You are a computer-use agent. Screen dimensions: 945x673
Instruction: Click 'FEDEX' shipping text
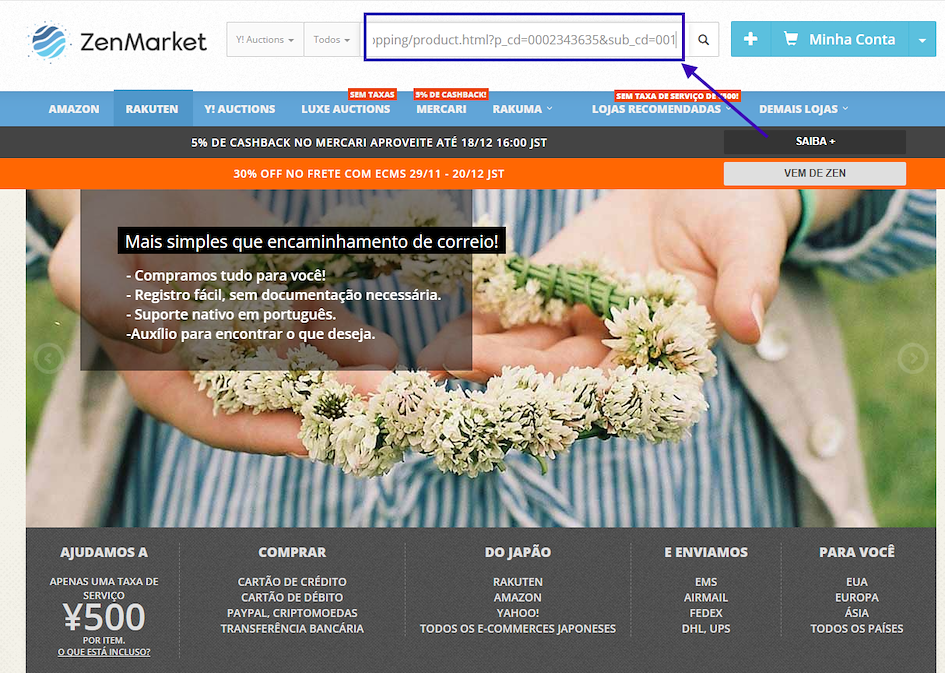(706, 613)
